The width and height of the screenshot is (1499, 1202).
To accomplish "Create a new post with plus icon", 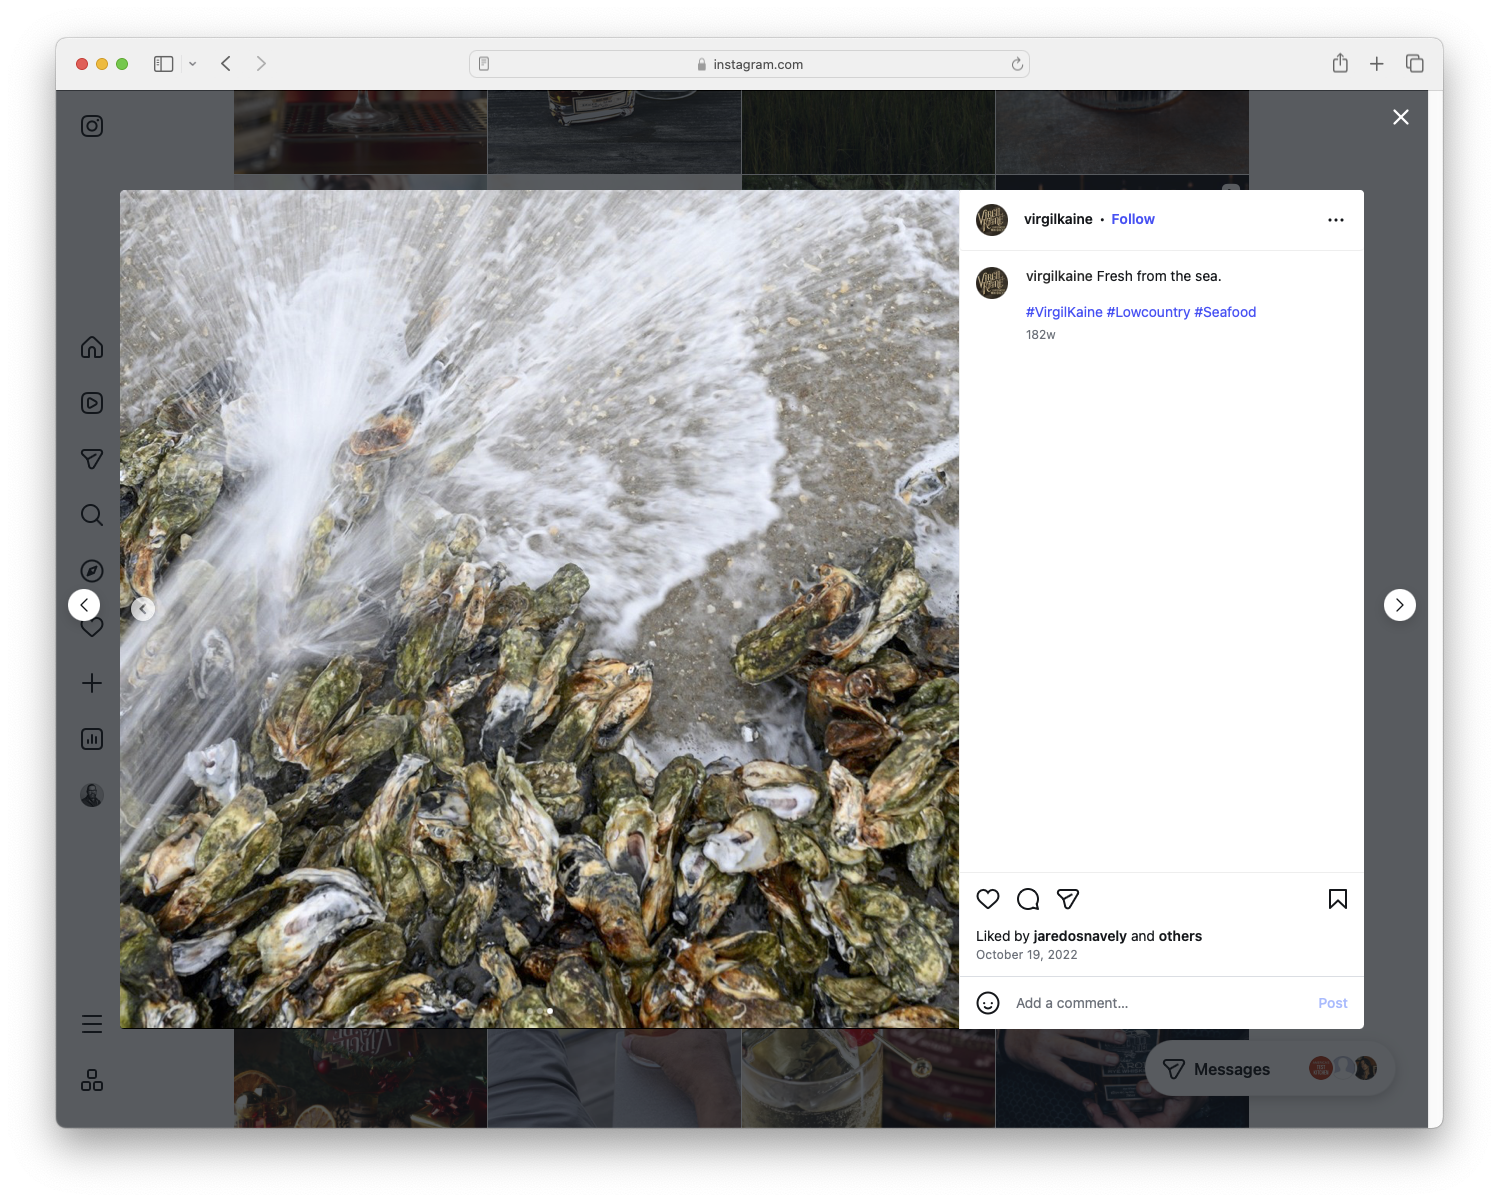I will pos(92,683).
